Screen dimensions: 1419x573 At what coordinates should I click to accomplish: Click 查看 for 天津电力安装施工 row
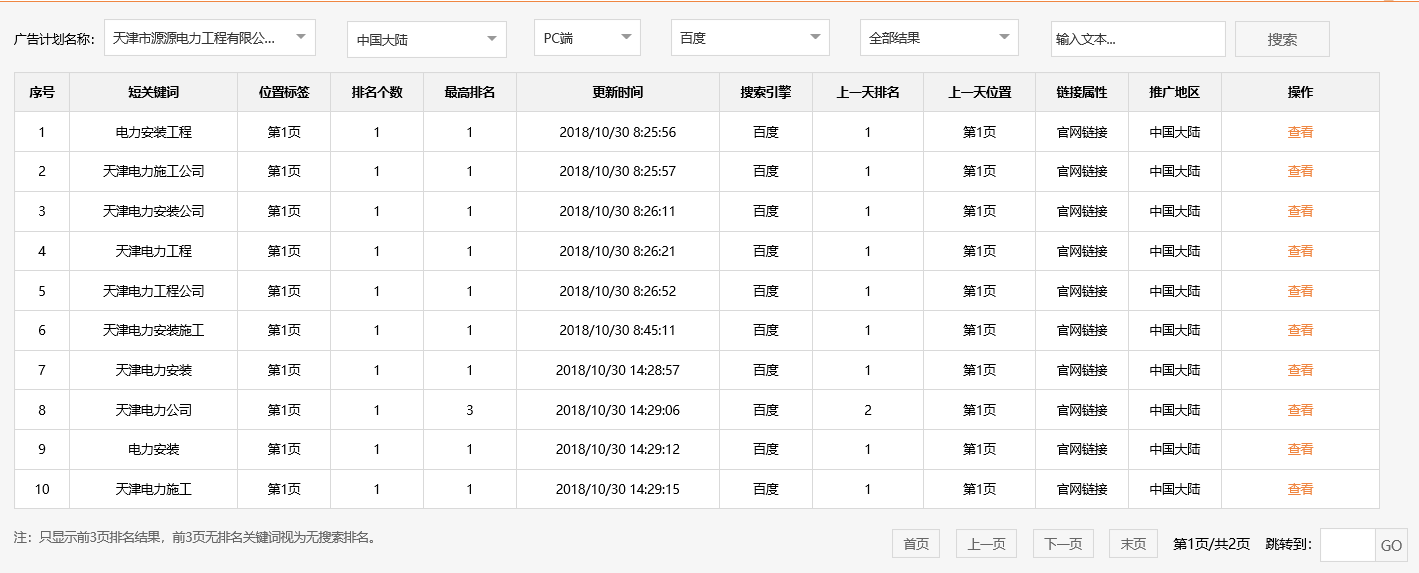click(1300, 330)
